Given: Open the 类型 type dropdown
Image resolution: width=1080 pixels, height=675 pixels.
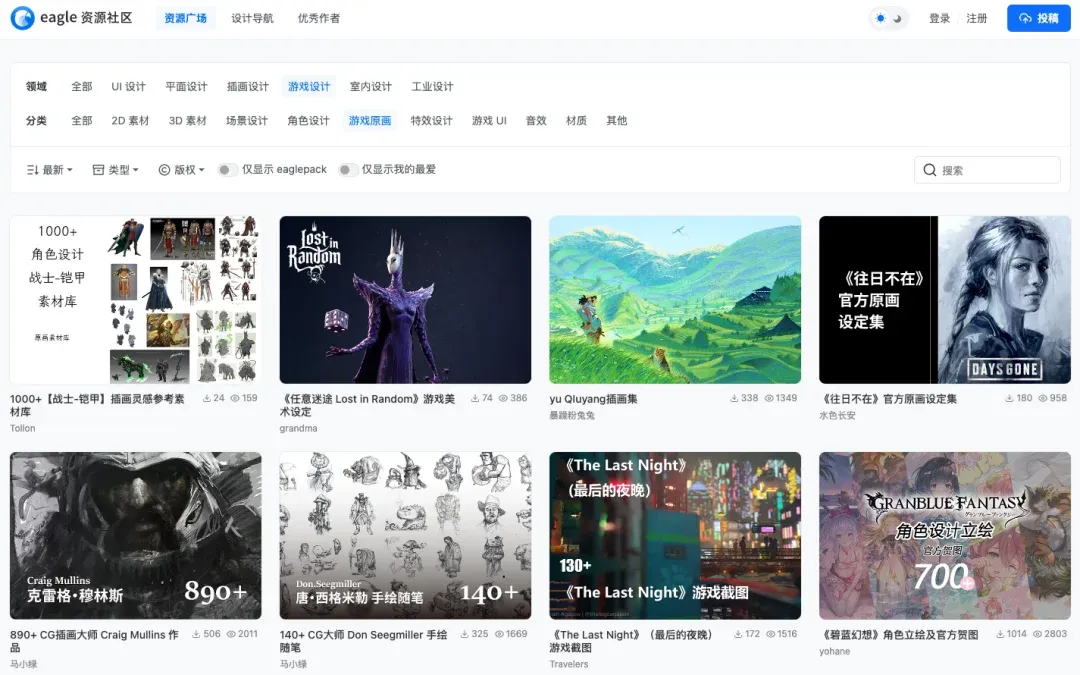Looking at the screenshot, I should 116,169.
